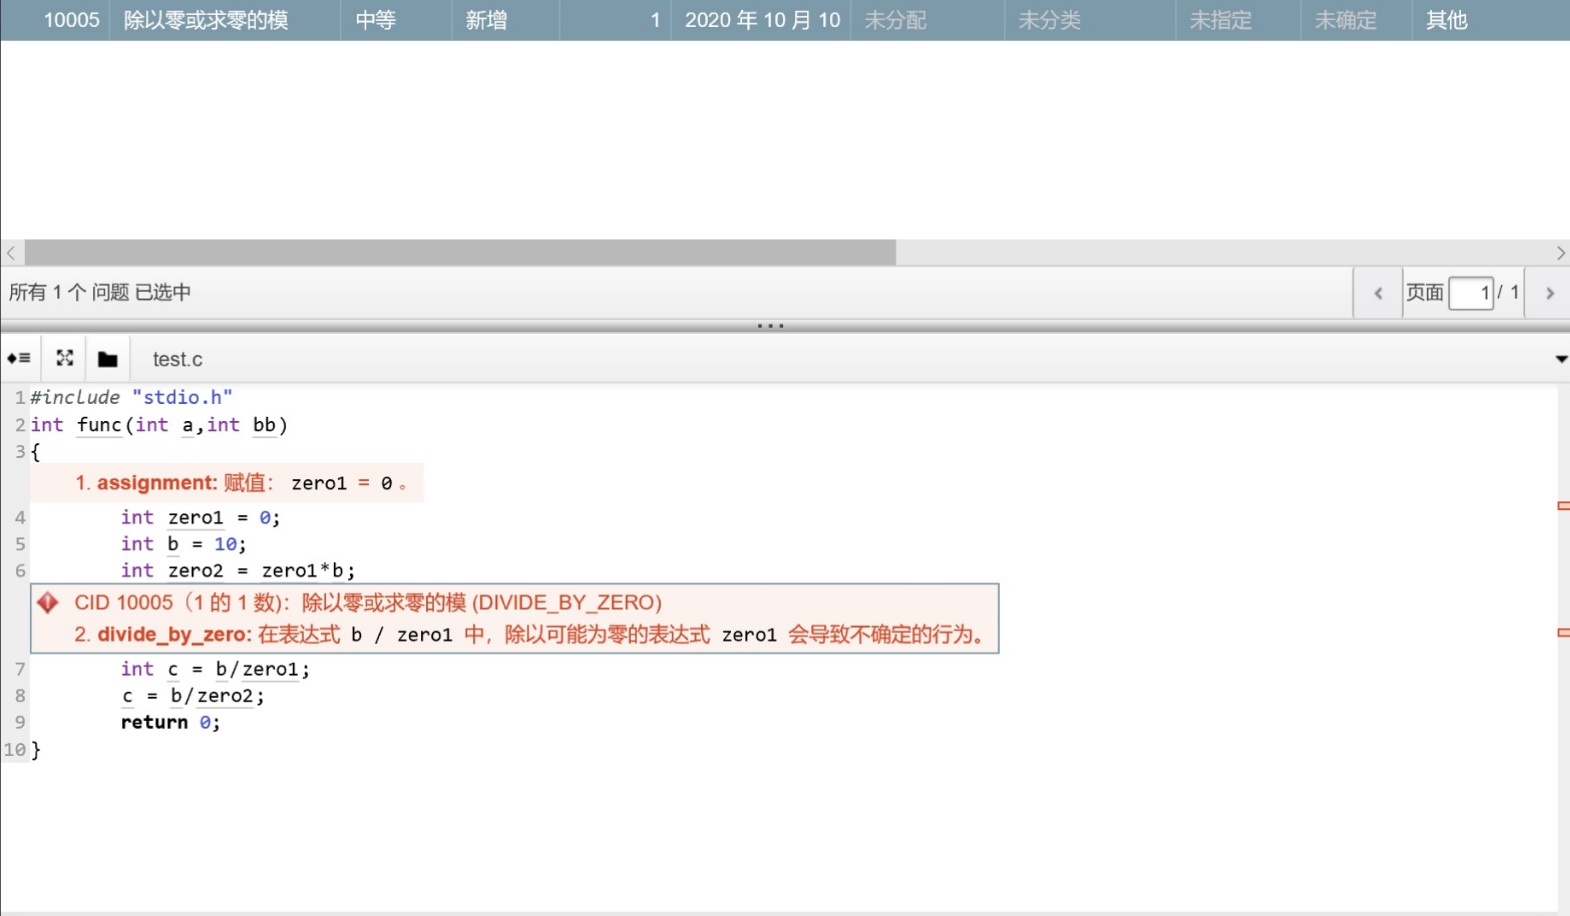
Task: Click code line 'return 0;'
Action: (170, 722)
